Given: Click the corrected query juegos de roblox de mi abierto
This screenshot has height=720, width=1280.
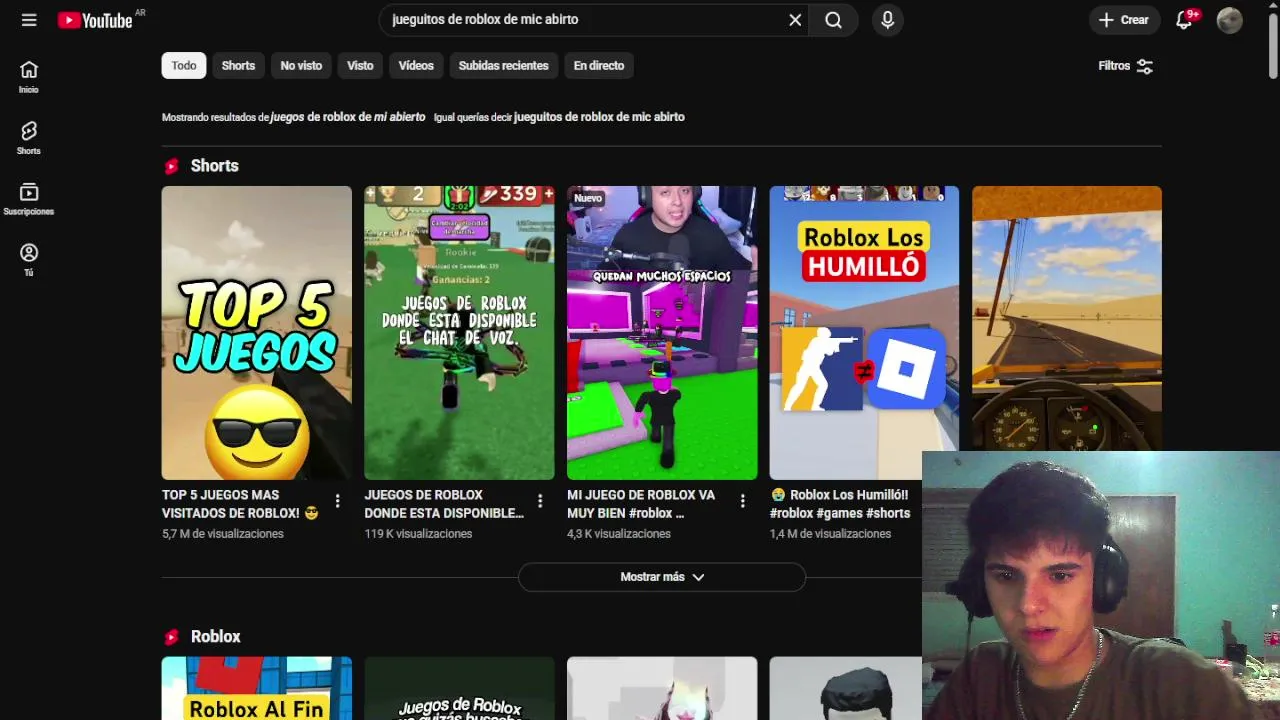Looking at the screenshot, I should click(x=348, y=117).
